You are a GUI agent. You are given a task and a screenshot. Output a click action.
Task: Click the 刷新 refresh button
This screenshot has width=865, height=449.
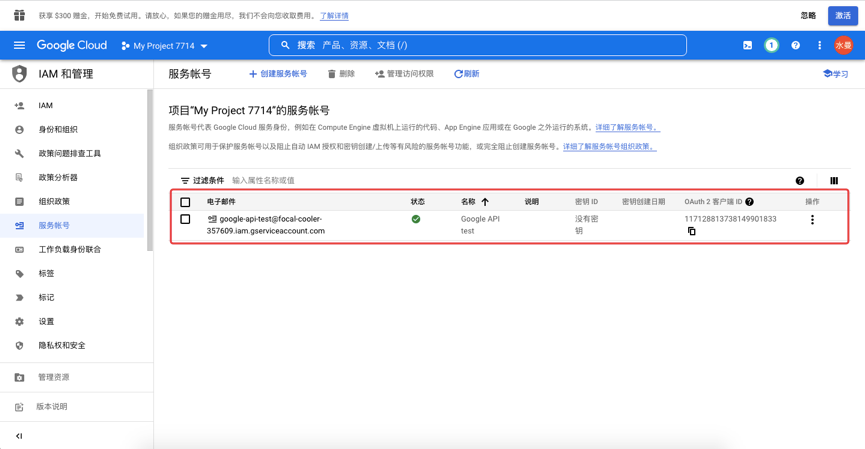point(467,74)
